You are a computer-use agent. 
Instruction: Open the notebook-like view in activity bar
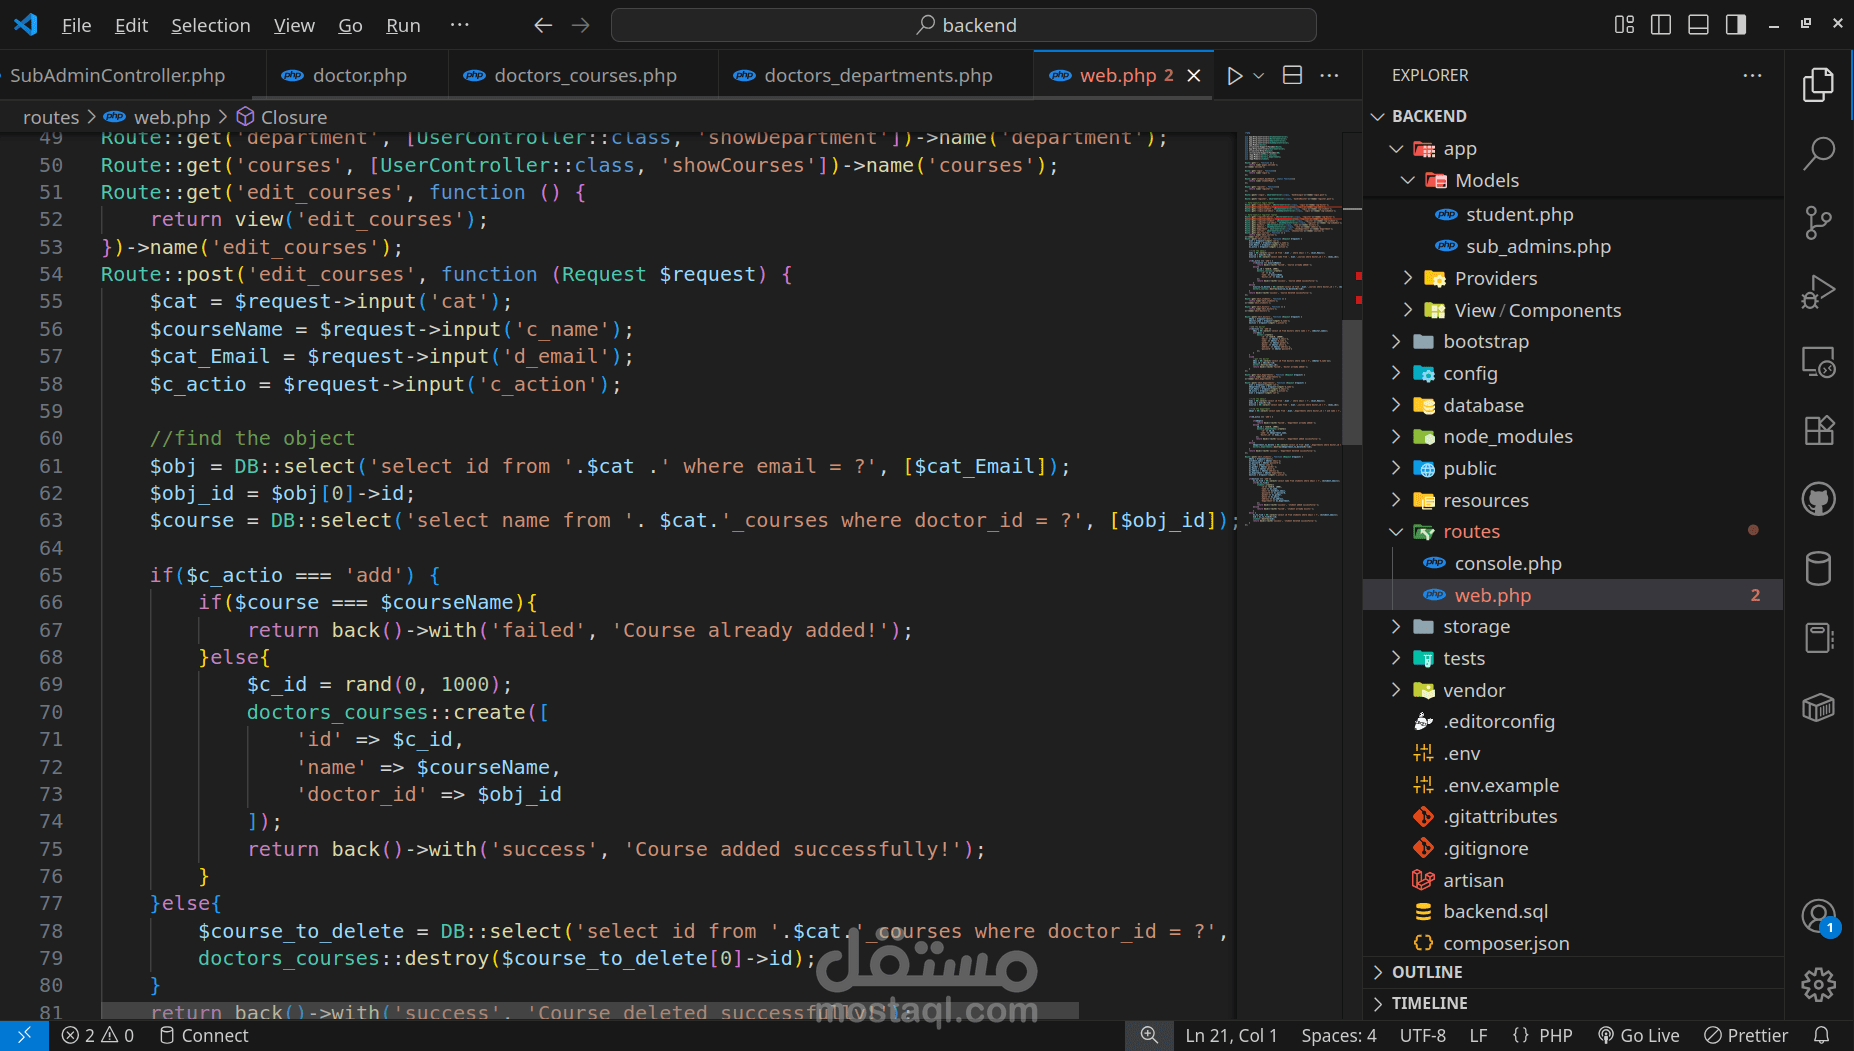point(1818,638)
